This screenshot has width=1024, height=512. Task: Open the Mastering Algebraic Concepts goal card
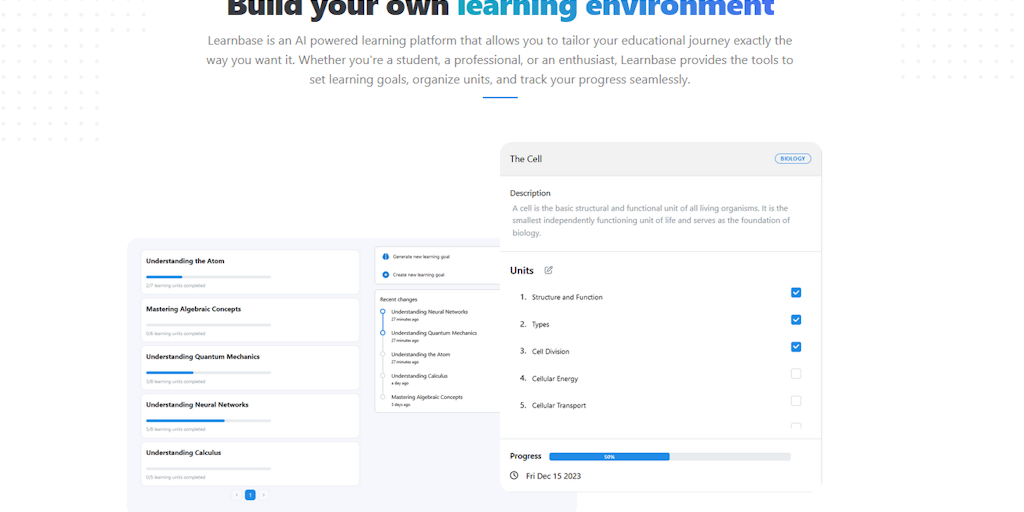[x=250, y=319]
